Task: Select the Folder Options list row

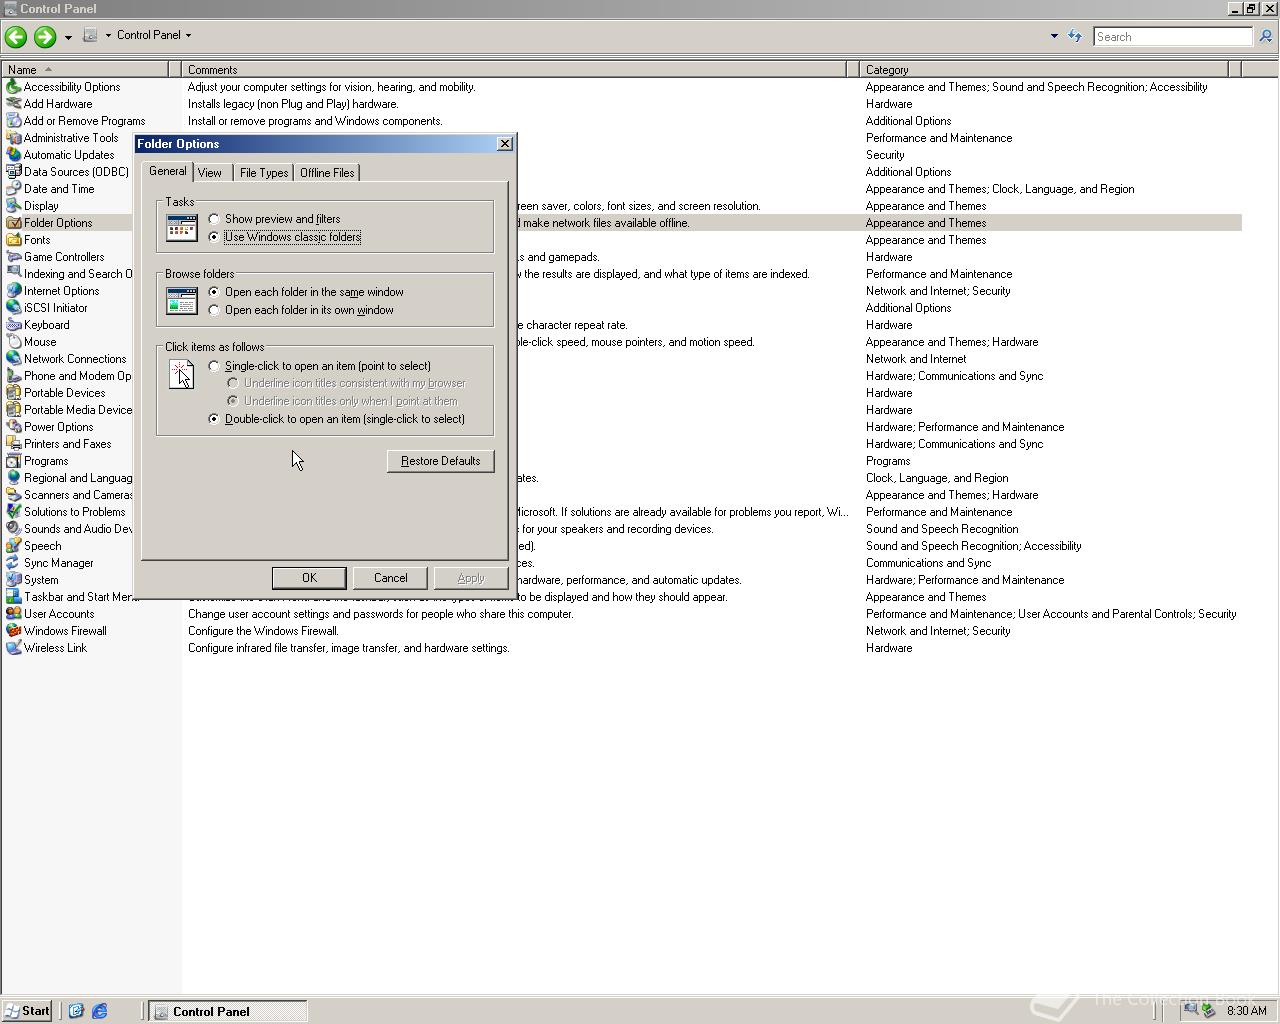Action: pyautogui.click(x=621, y=223)
